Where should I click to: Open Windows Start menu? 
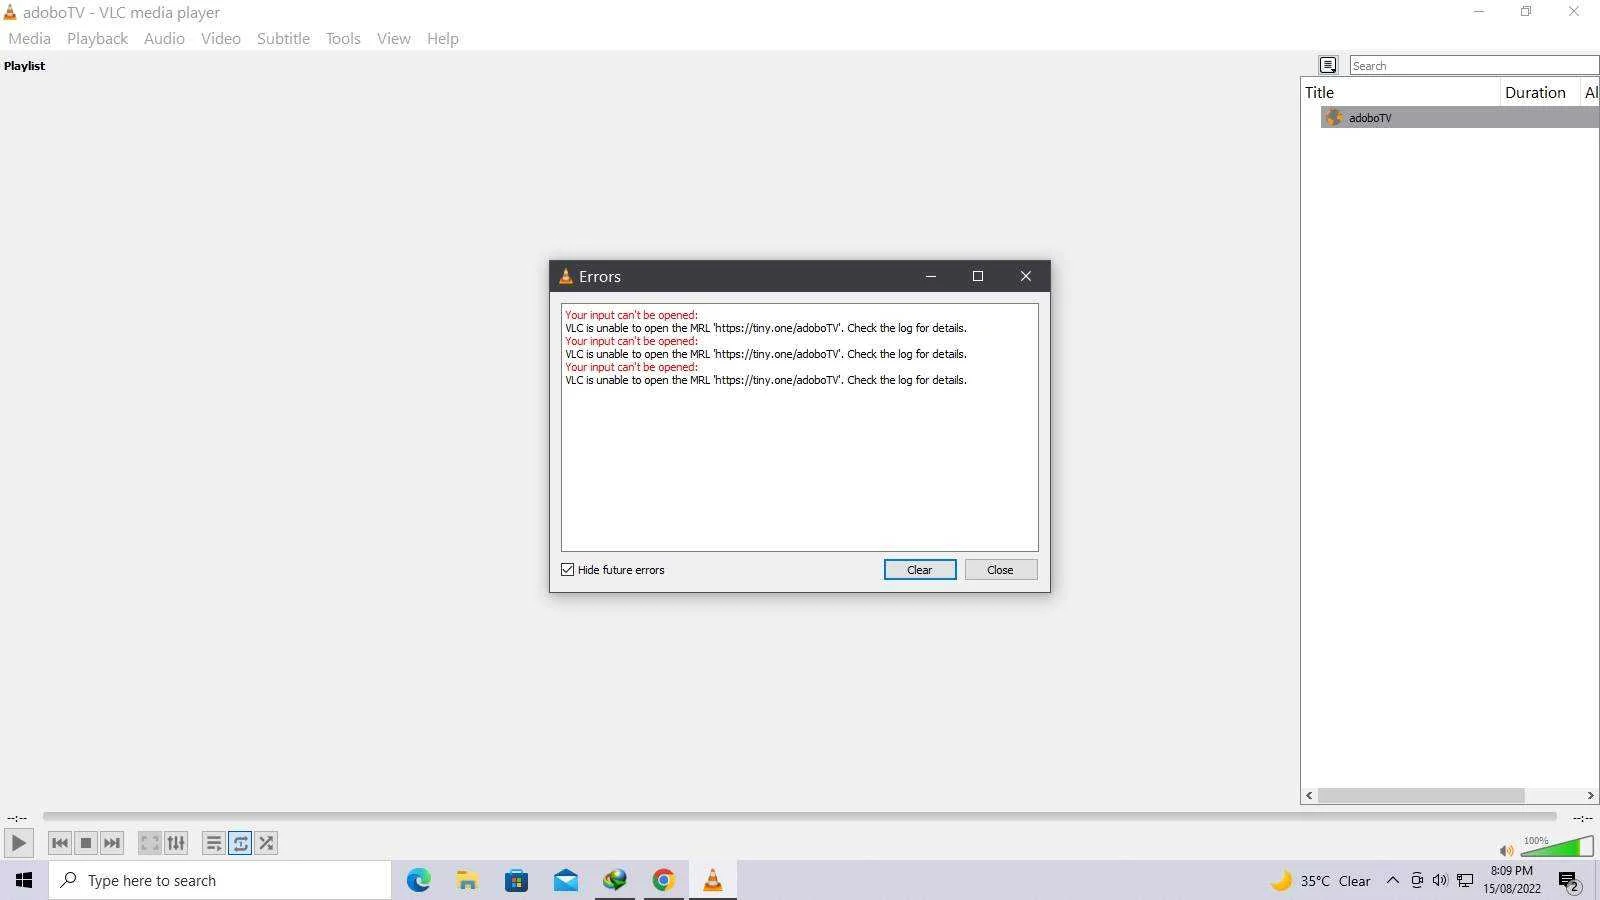pyautogui.click(x=24, y=880)
